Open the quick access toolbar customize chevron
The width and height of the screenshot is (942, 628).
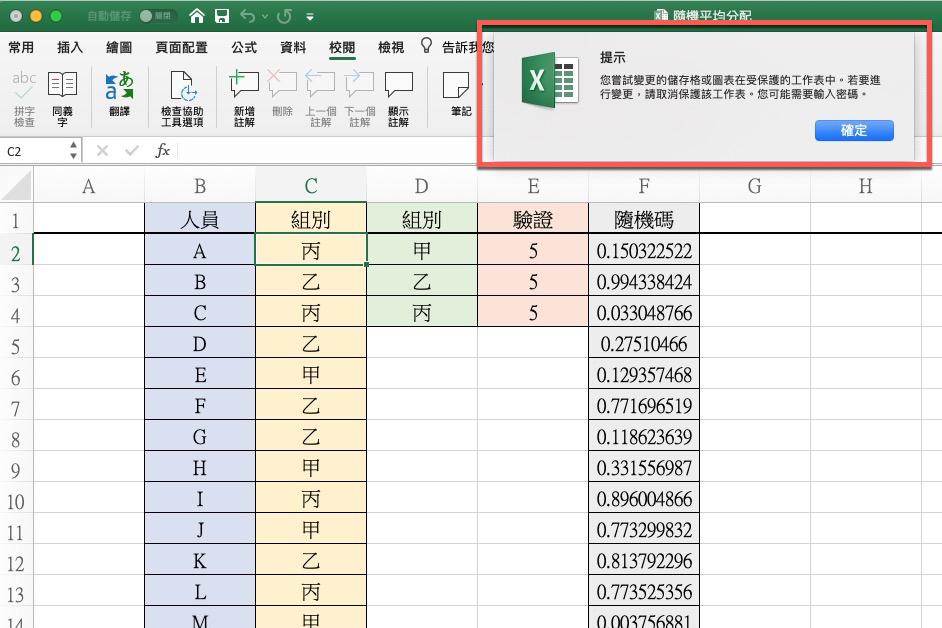311,17
